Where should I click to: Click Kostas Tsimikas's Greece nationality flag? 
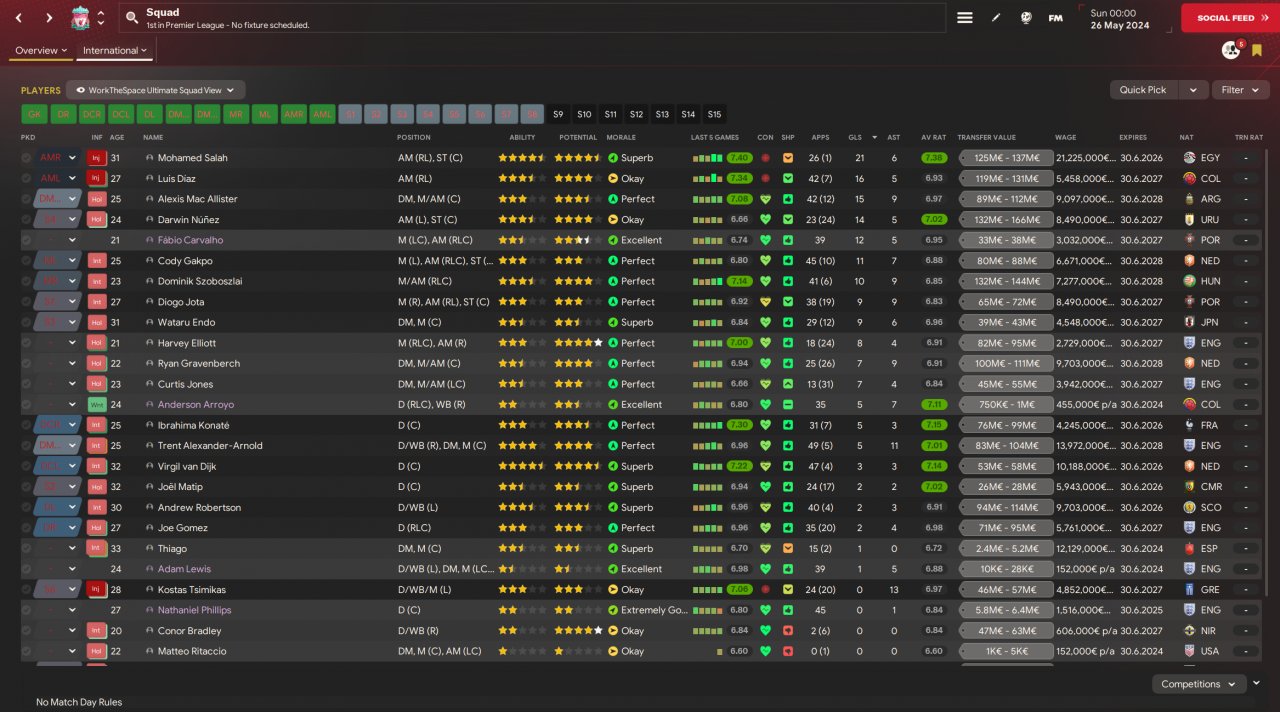tap(1189, 590)
